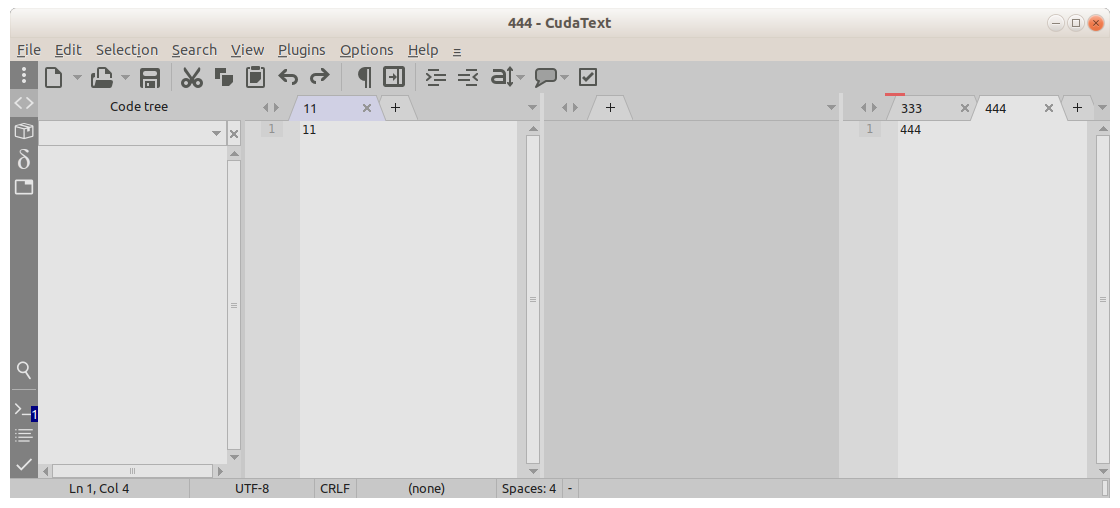Viewport: 1120px width, 508px height.
Task: Click the Validate checkmark icon in sidebar
Action: click(x=24, y=464)
